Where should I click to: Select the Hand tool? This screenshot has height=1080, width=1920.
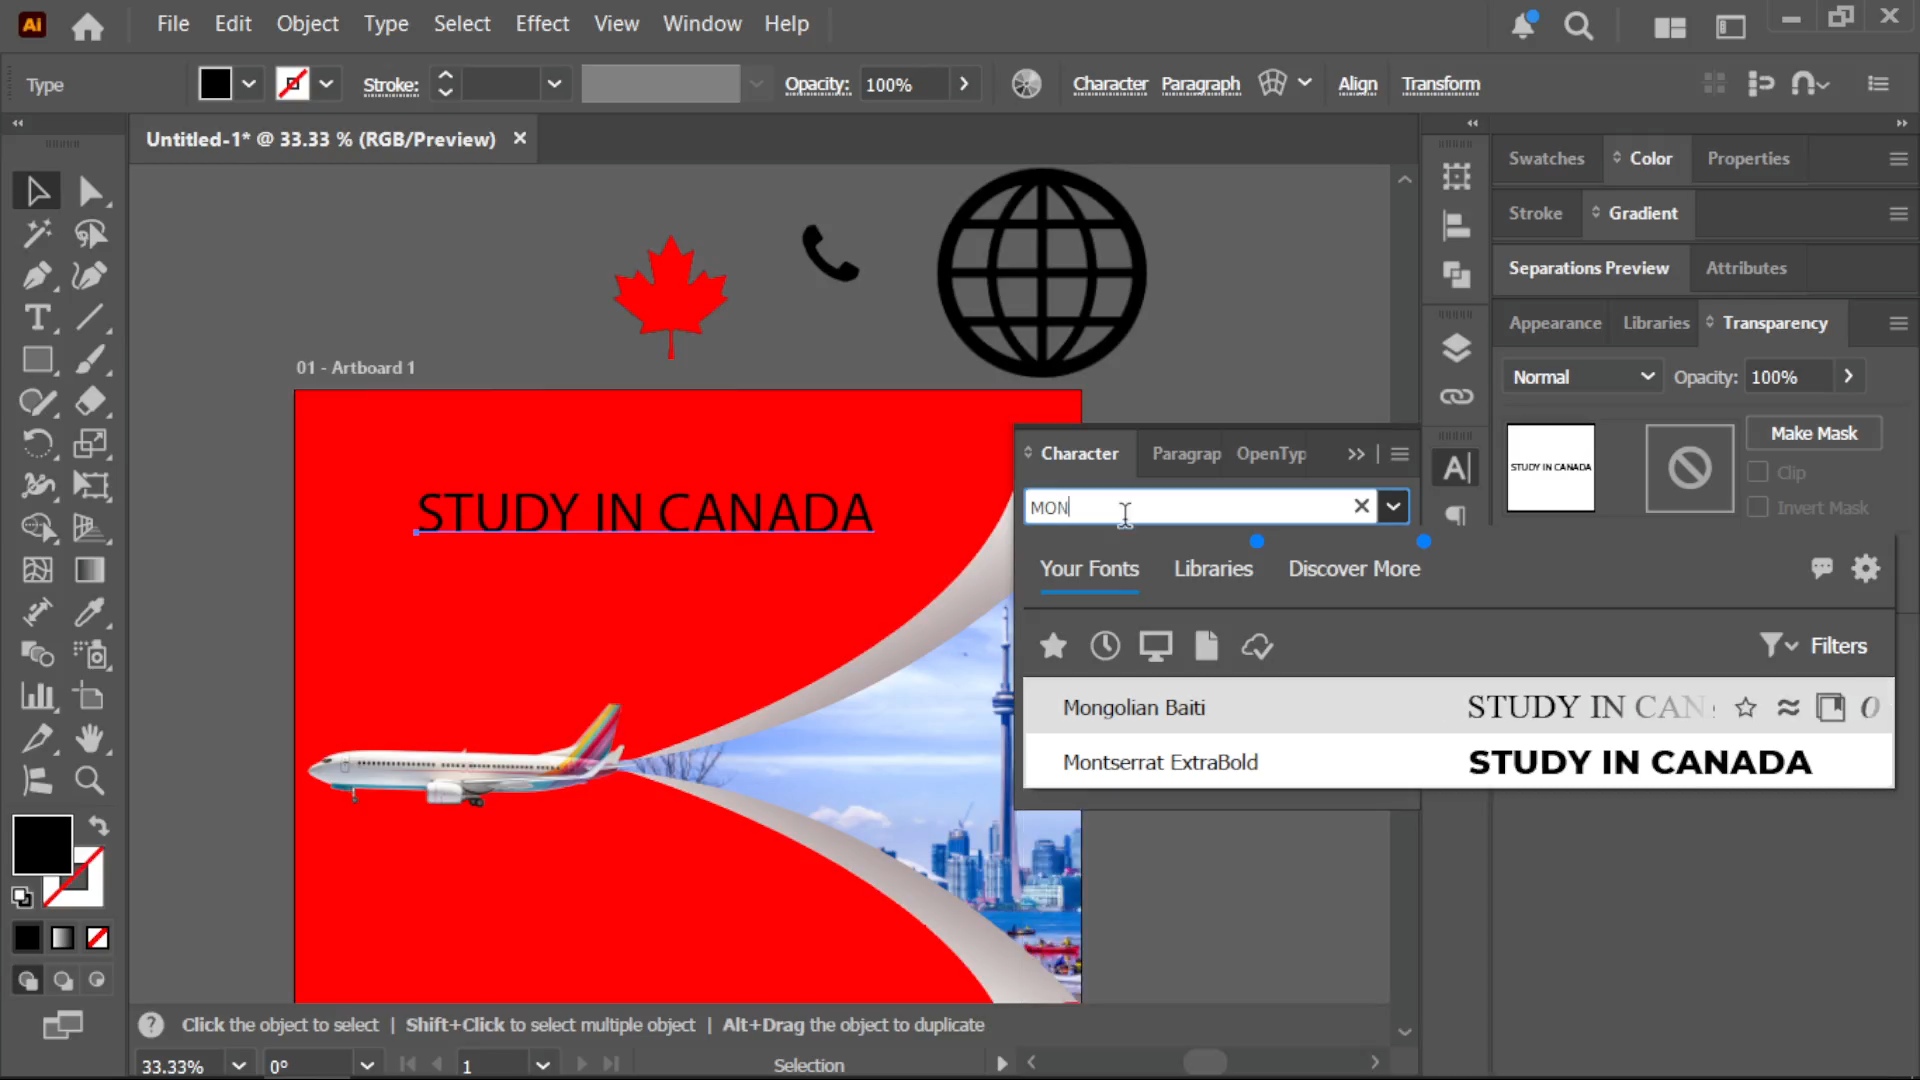click(90, 738)
